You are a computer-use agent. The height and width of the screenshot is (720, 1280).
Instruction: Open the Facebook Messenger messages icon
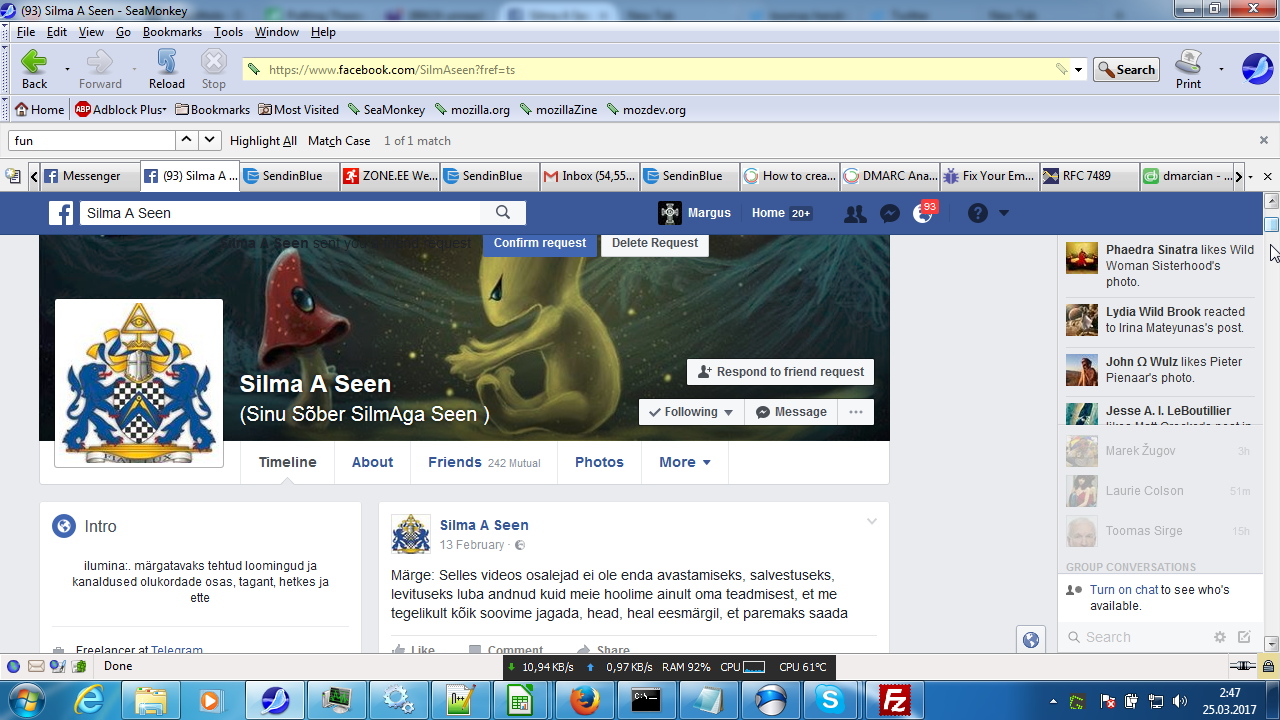point(889,213)
